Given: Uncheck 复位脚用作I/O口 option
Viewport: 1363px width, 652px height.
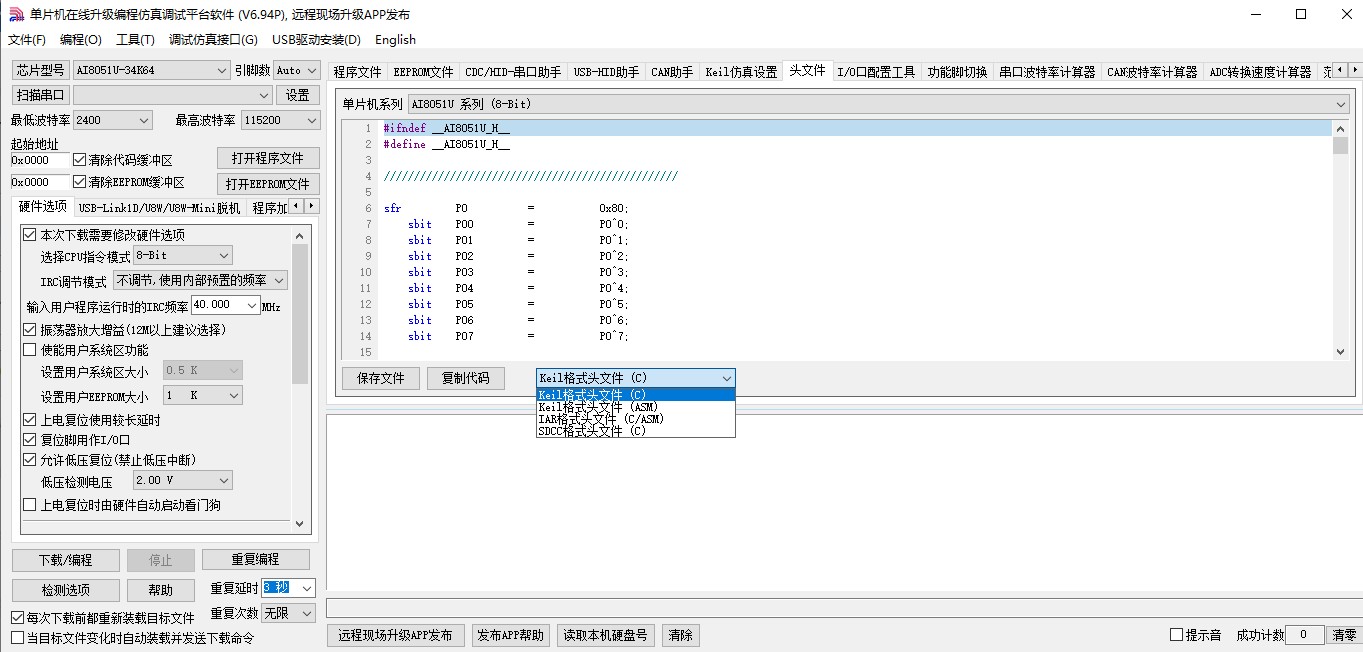Looking at the screenshot, I should pyautogui.click(x=29, y=440).
